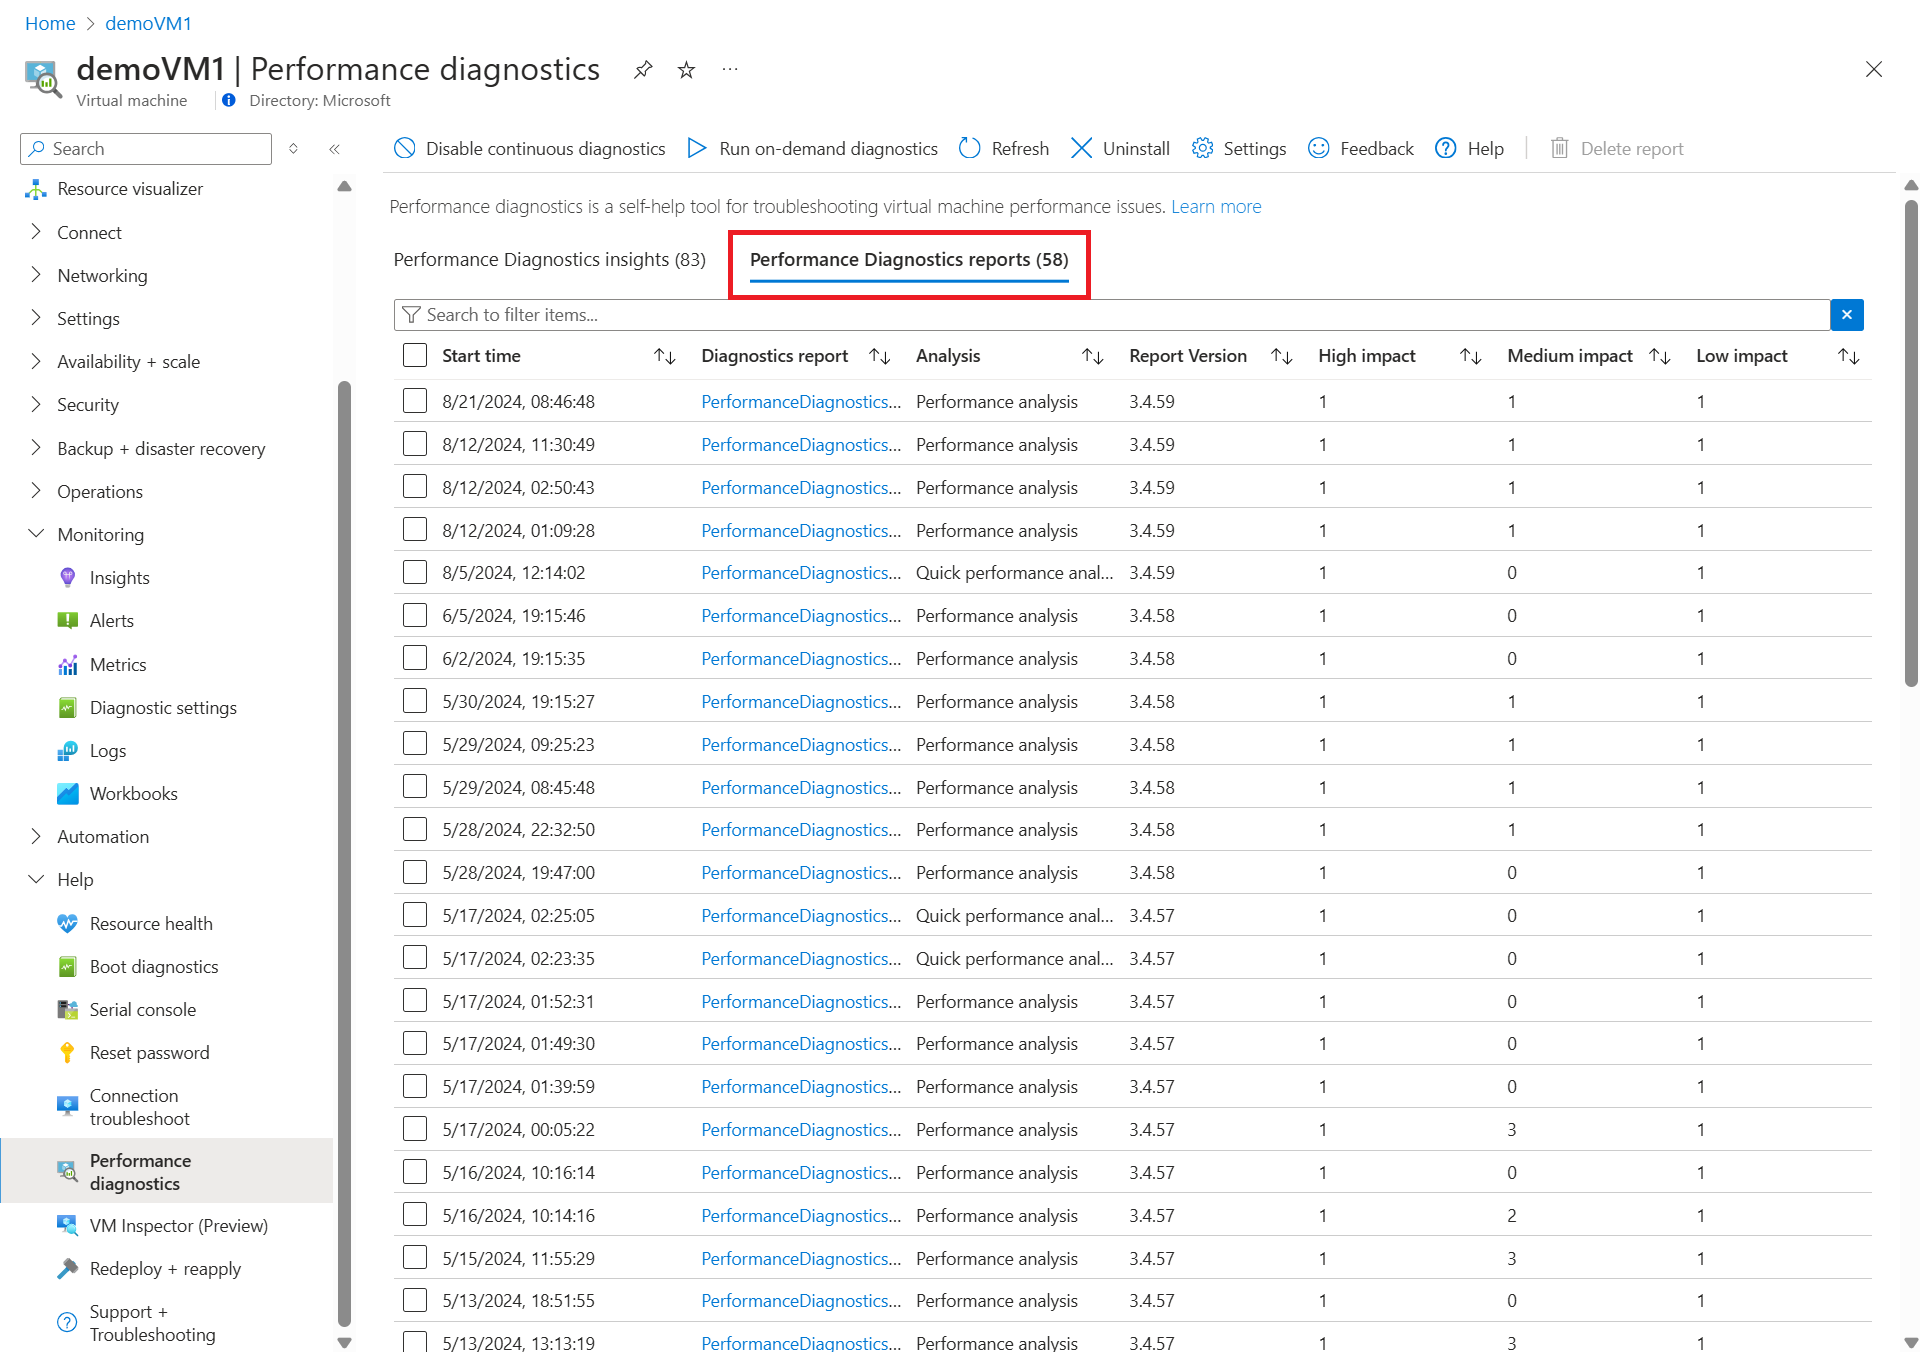The width and height of the screenshot is (1920, 1352).
Task: Expand the Automation section
Action: pos(37,836)
